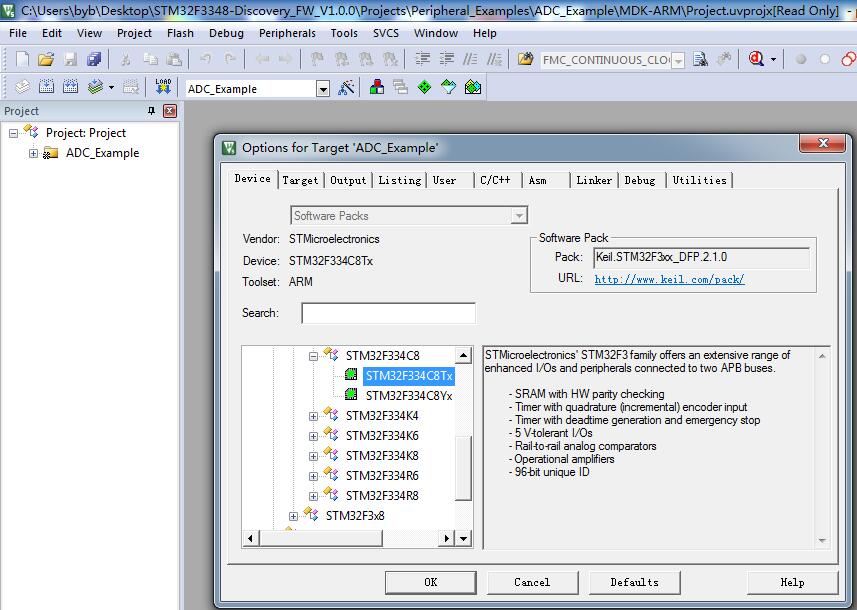Click the Pack field Keil.STM32F3xx_DFP.2.1.0

coord(701,257)
